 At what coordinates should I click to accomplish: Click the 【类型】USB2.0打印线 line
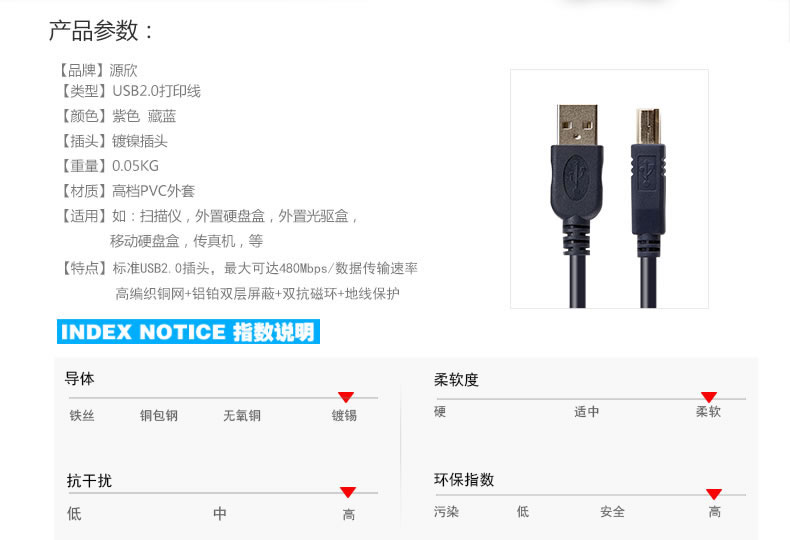tap(129, 91)
